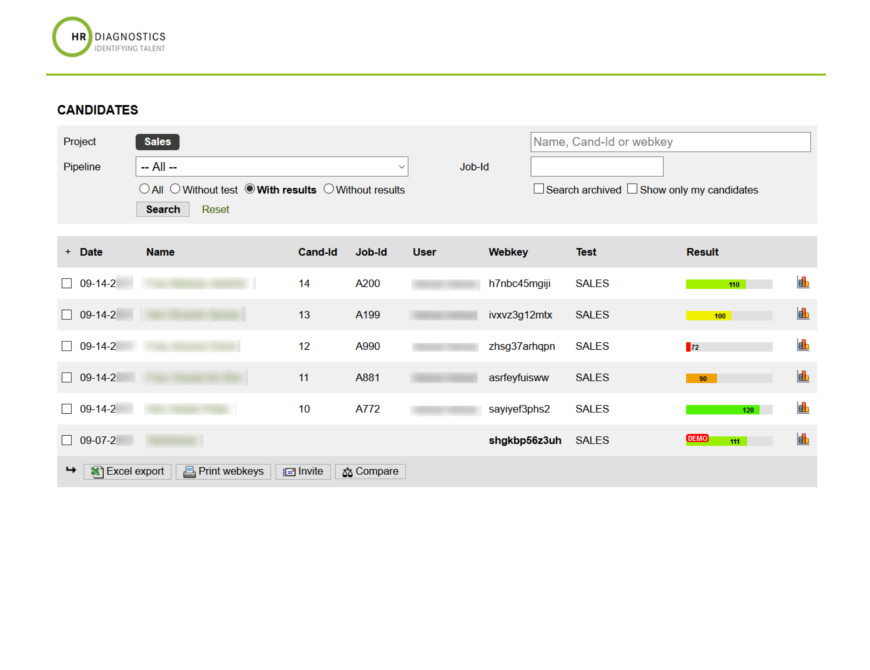Open result chart icon for webkey h7nbc45mgiji

click(803, 282)
